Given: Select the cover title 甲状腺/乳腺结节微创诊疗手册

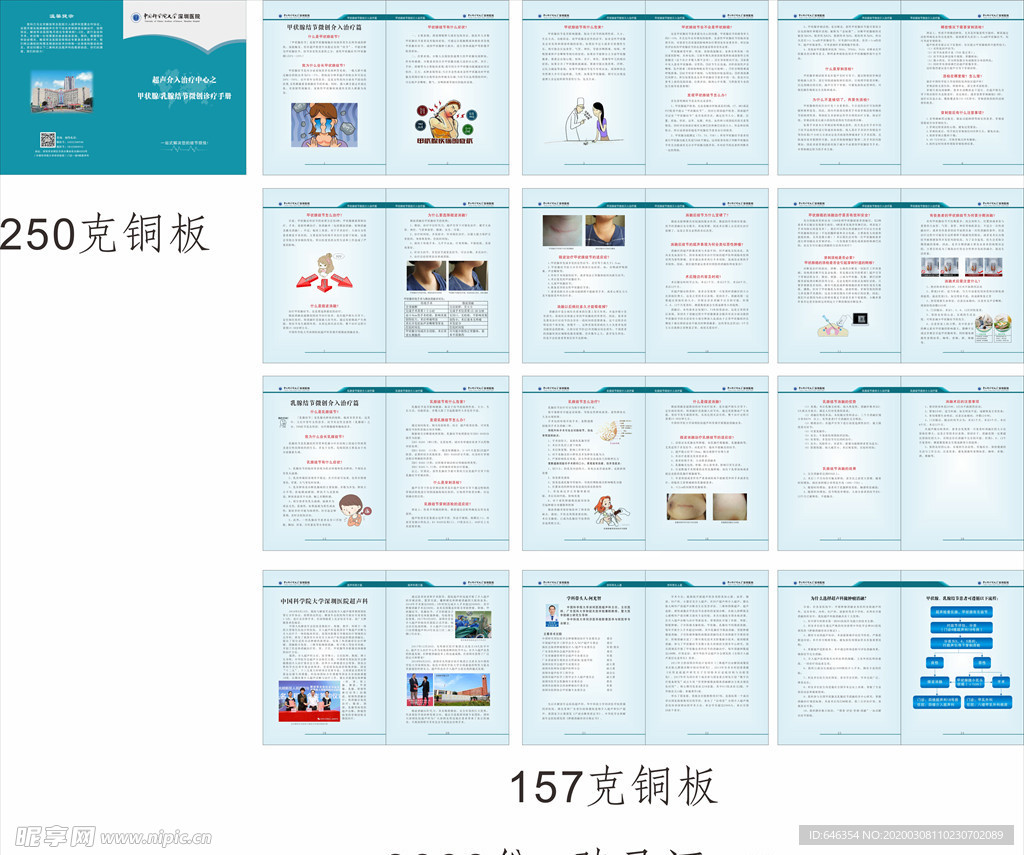Looking at the screenshot, I should (184, 95).
